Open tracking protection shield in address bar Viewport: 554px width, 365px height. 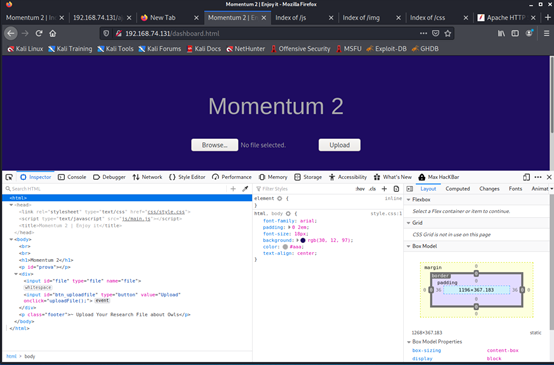coord(106,33)
